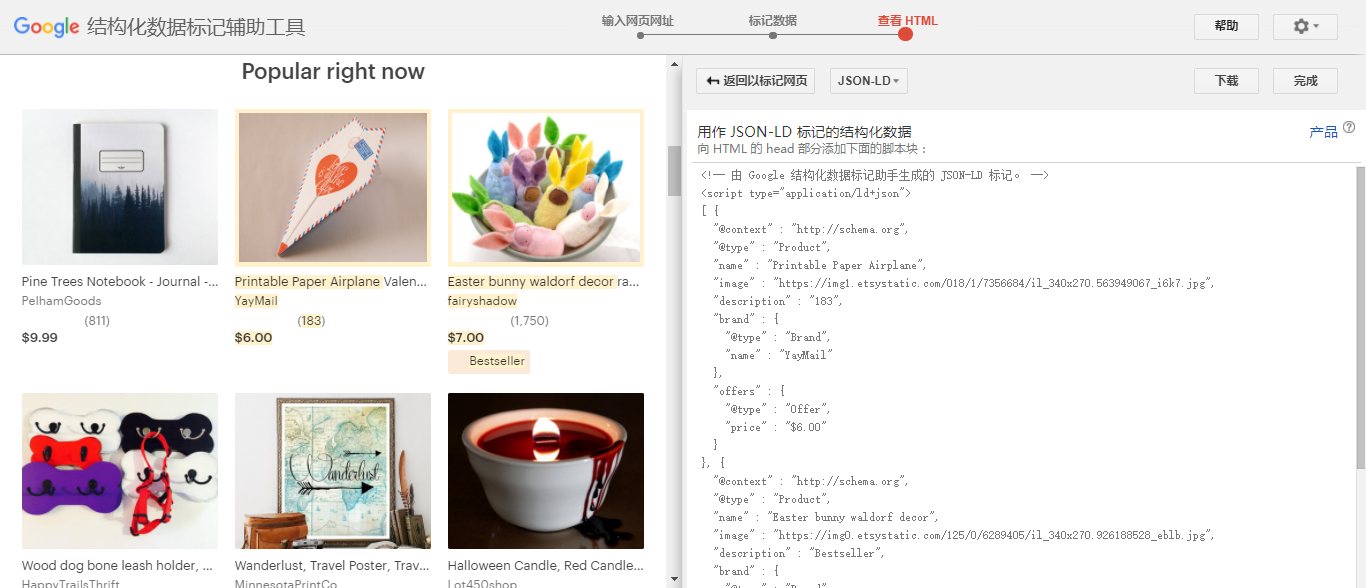
Task: Click the 标记数据 step dot
Action: coord(773,36)
